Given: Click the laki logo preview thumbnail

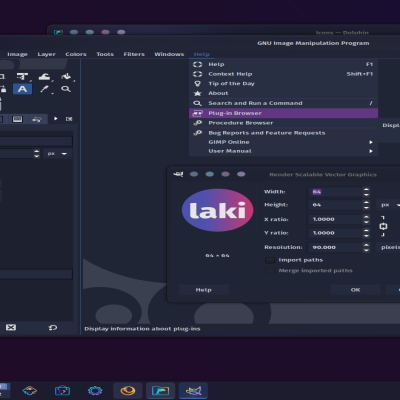Looking at the screenshot, I should [x=217, y=210].
